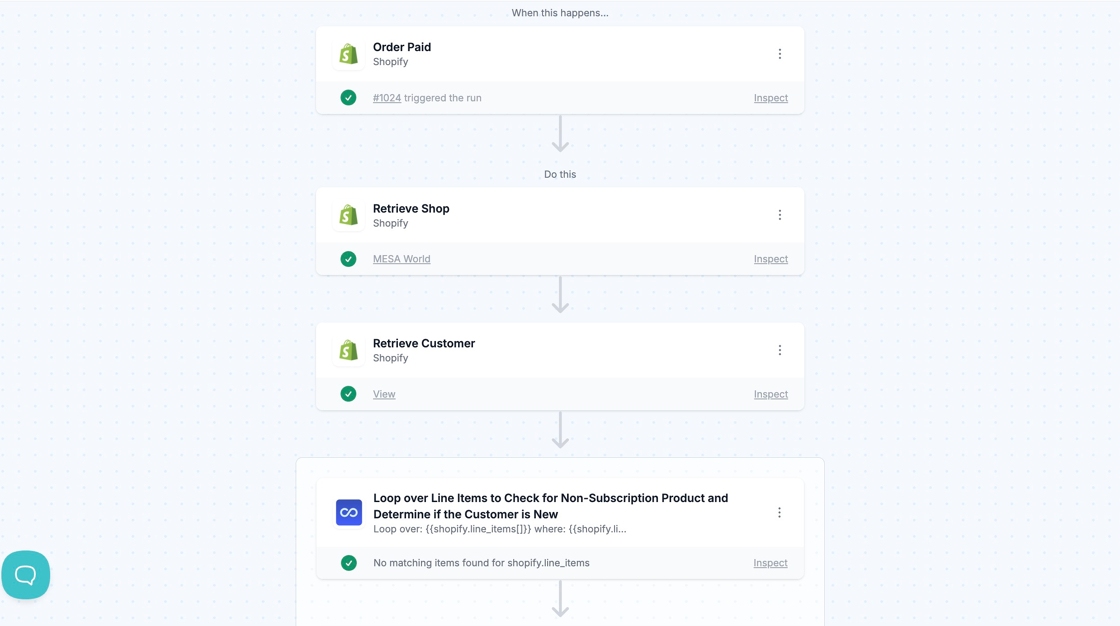Inspect the Retrieve Shop step output
The height and width of the screenshot is (626, 1120).
(x=771, y=259)
